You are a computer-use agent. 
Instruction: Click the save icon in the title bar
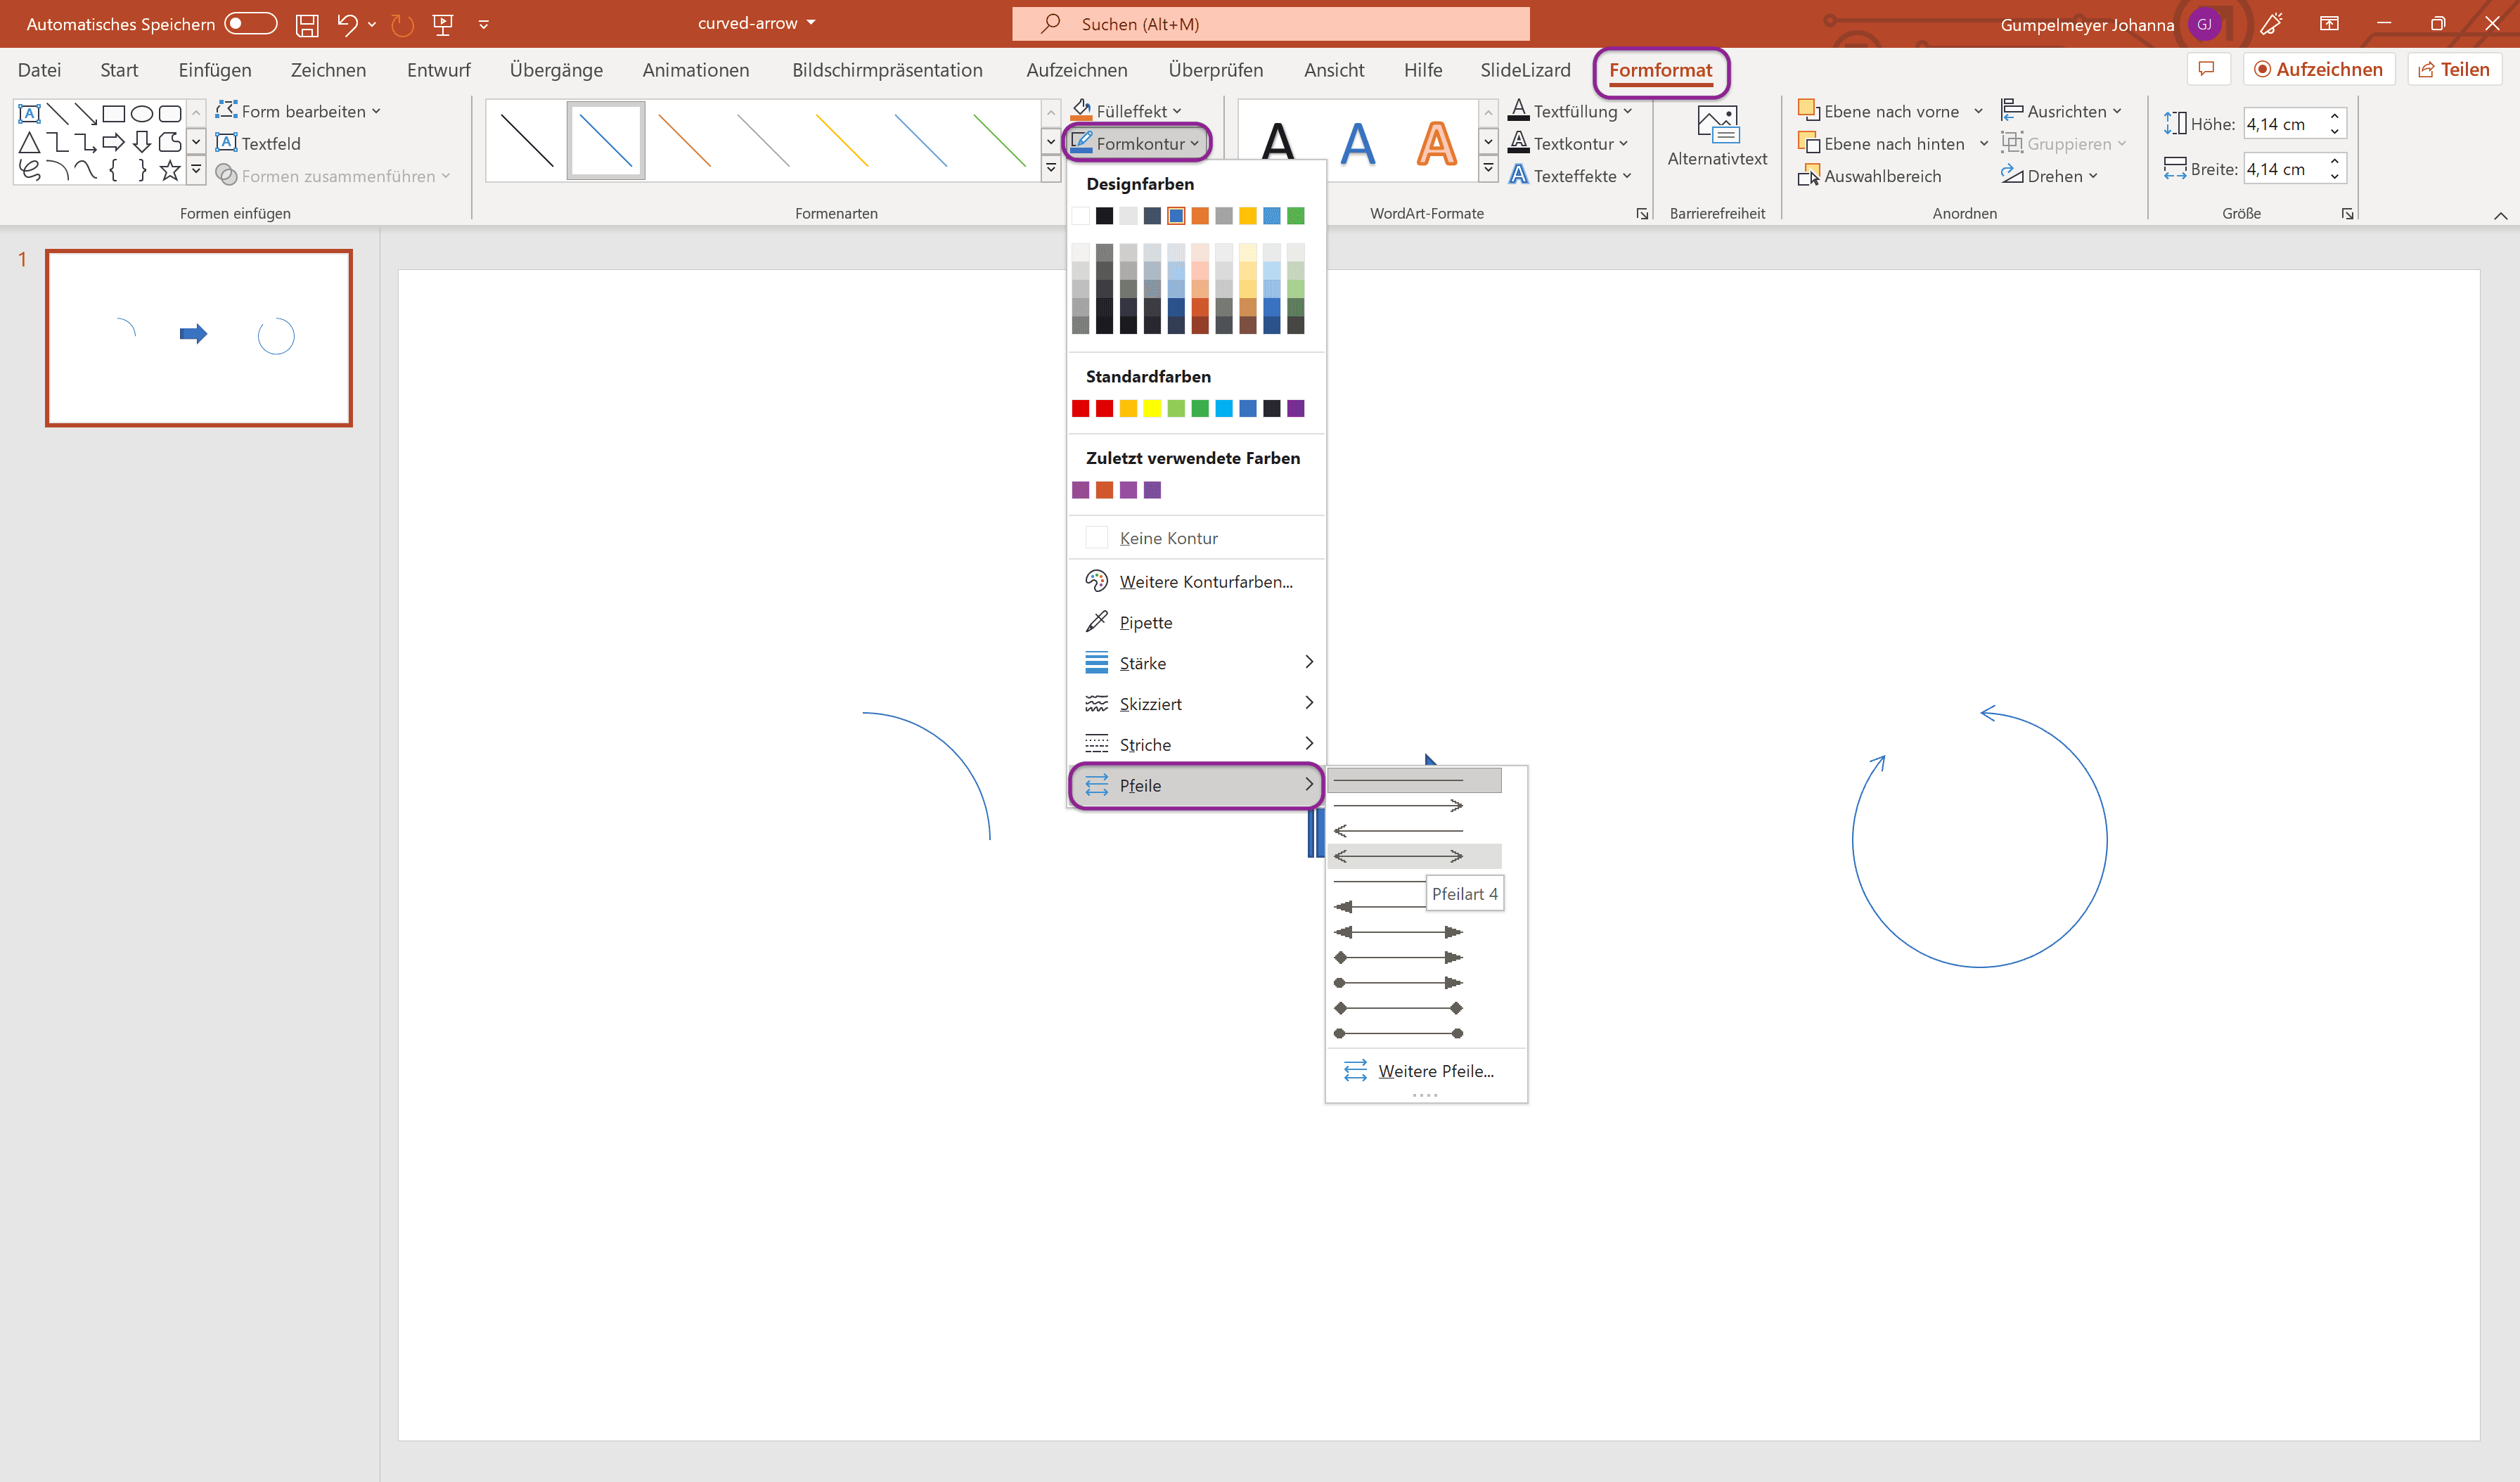pyautogui.click(x=307, y=24)
